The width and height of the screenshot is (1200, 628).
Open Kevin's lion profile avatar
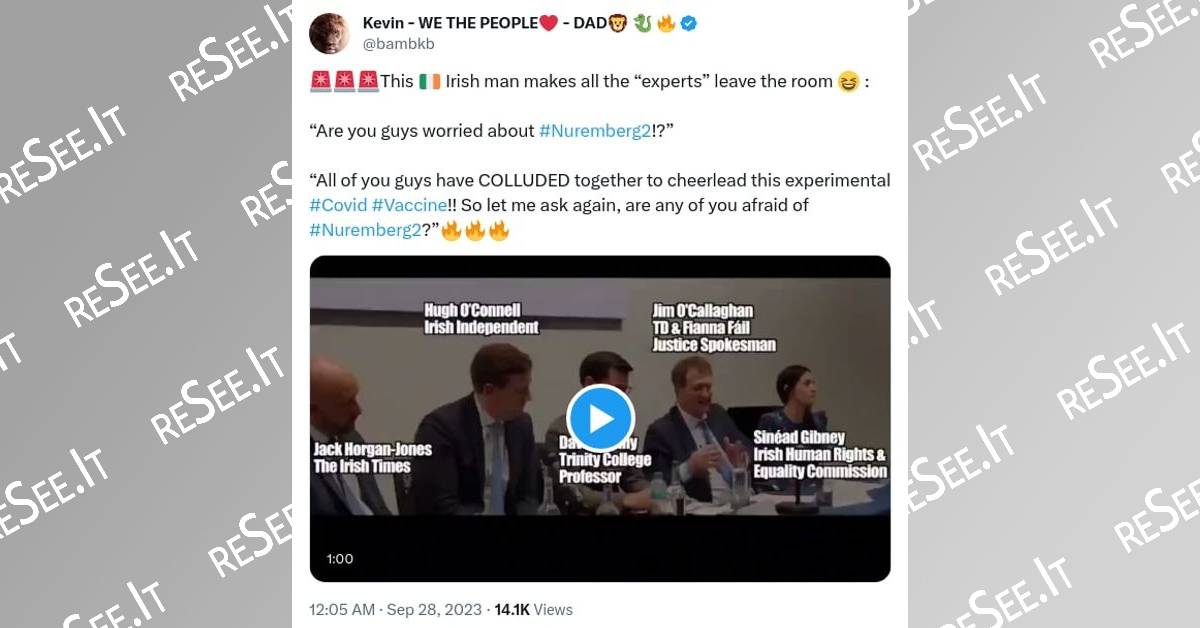pyautogui.click(x=329, y=33)
